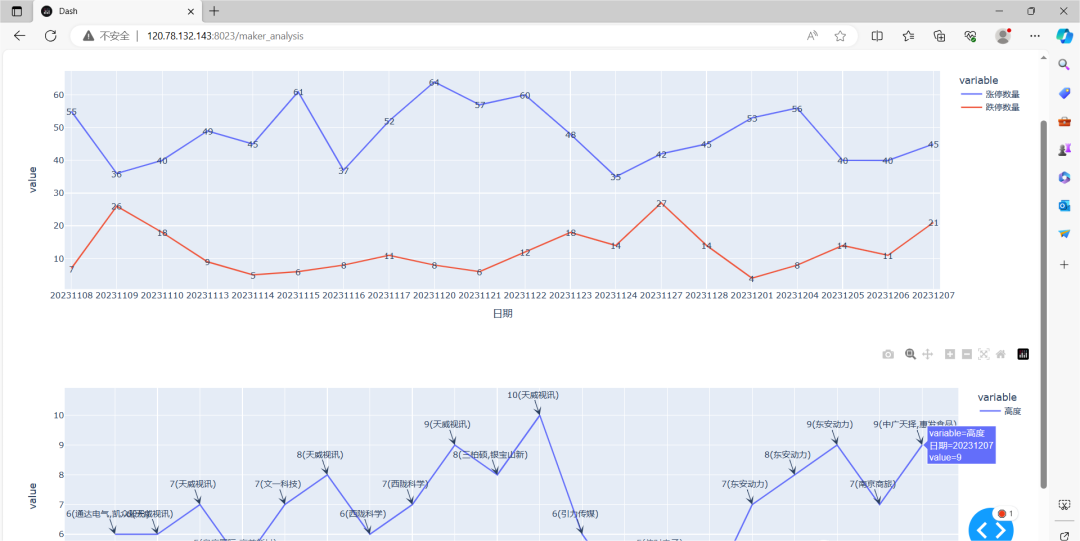Screen dimensions: 1080x541
Task: Open Edge sidebar Games chess icon
Action: click(x=1064, y=149)
